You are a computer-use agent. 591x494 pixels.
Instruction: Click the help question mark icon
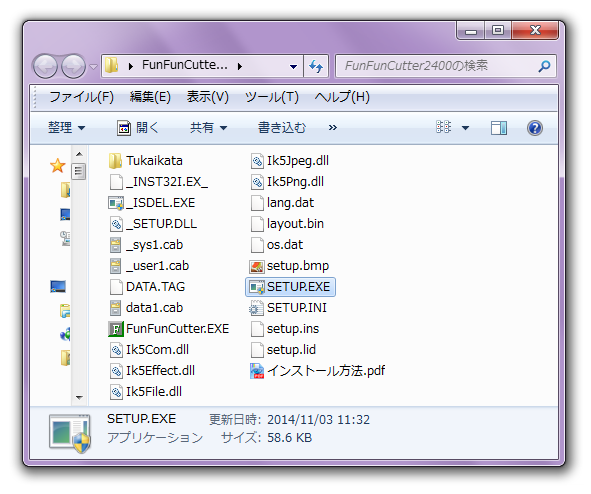click(534, 128)
